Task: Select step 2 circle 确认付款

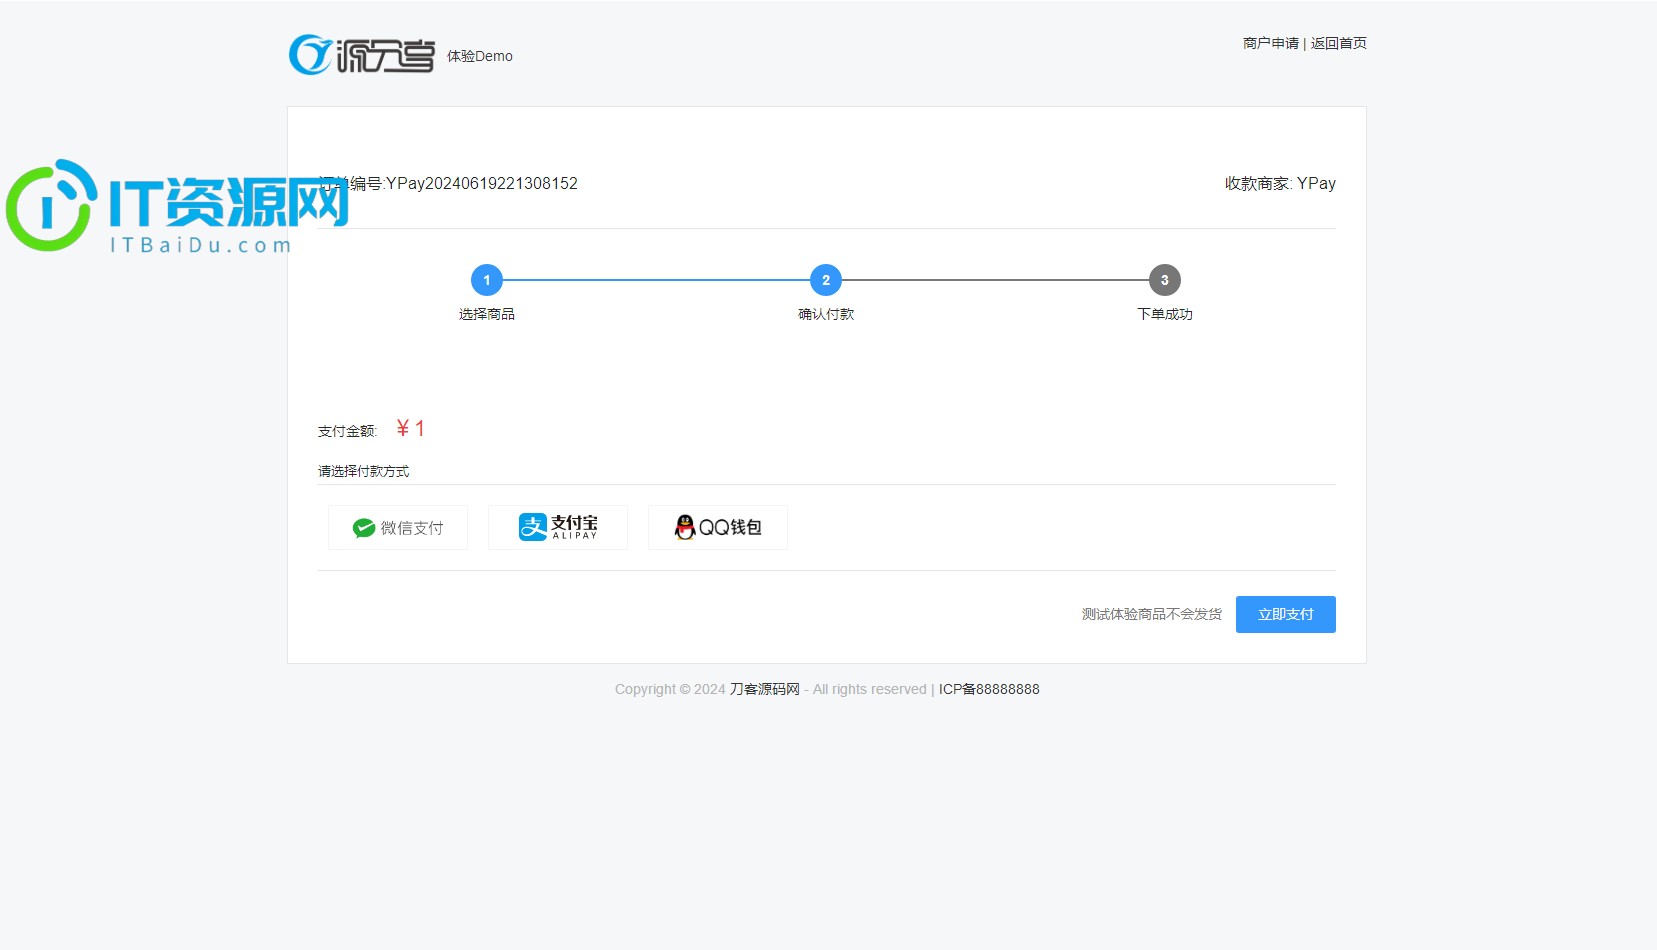Action: (x=826, y=280)
